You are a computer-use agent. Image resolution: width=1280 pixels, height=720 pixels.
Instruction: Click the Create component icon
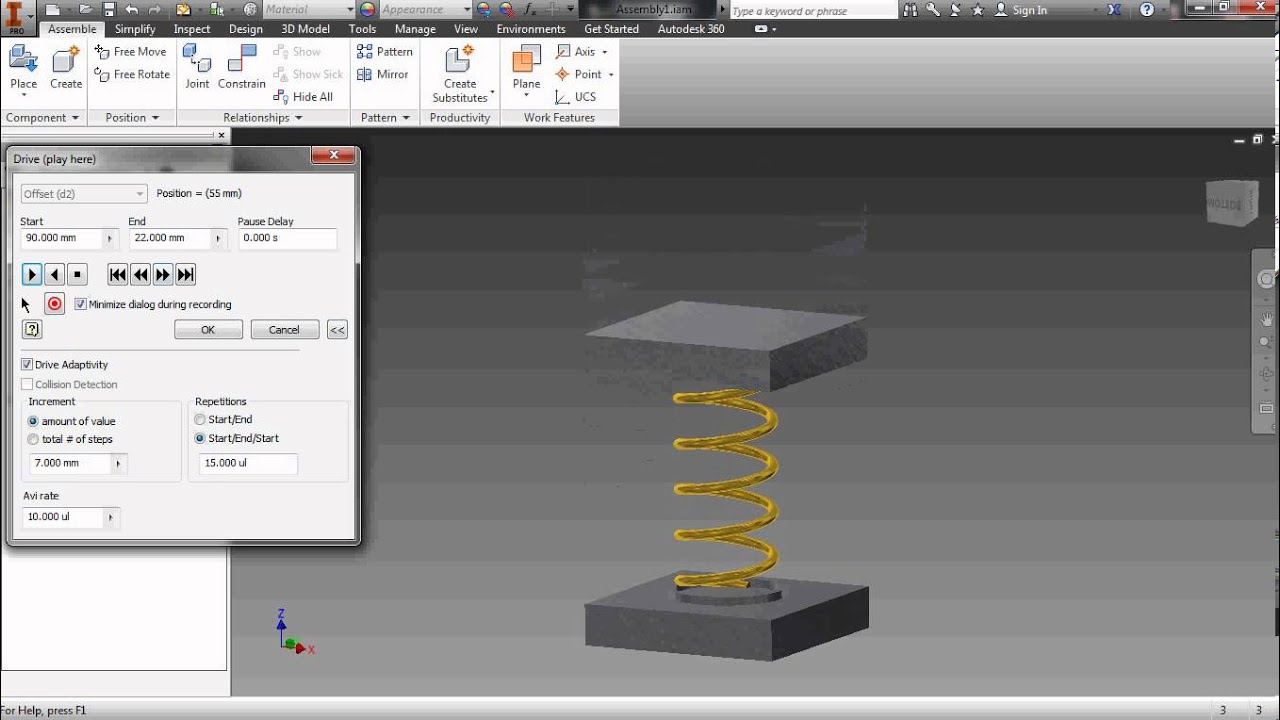pos(66,60)
